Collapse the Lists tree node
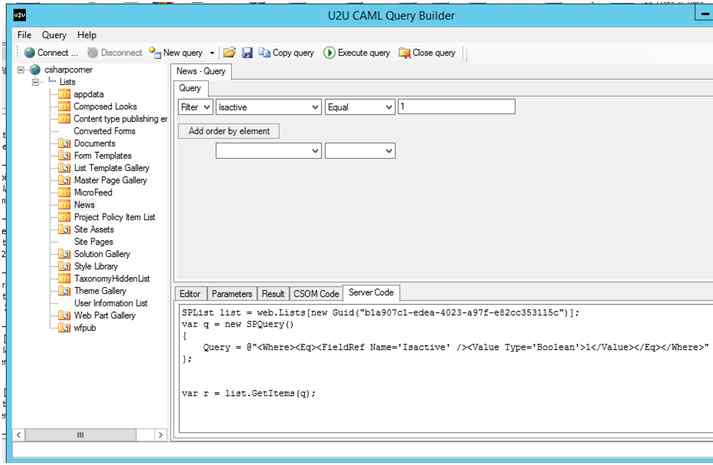713x465 pixels. [x=35, y=82]
